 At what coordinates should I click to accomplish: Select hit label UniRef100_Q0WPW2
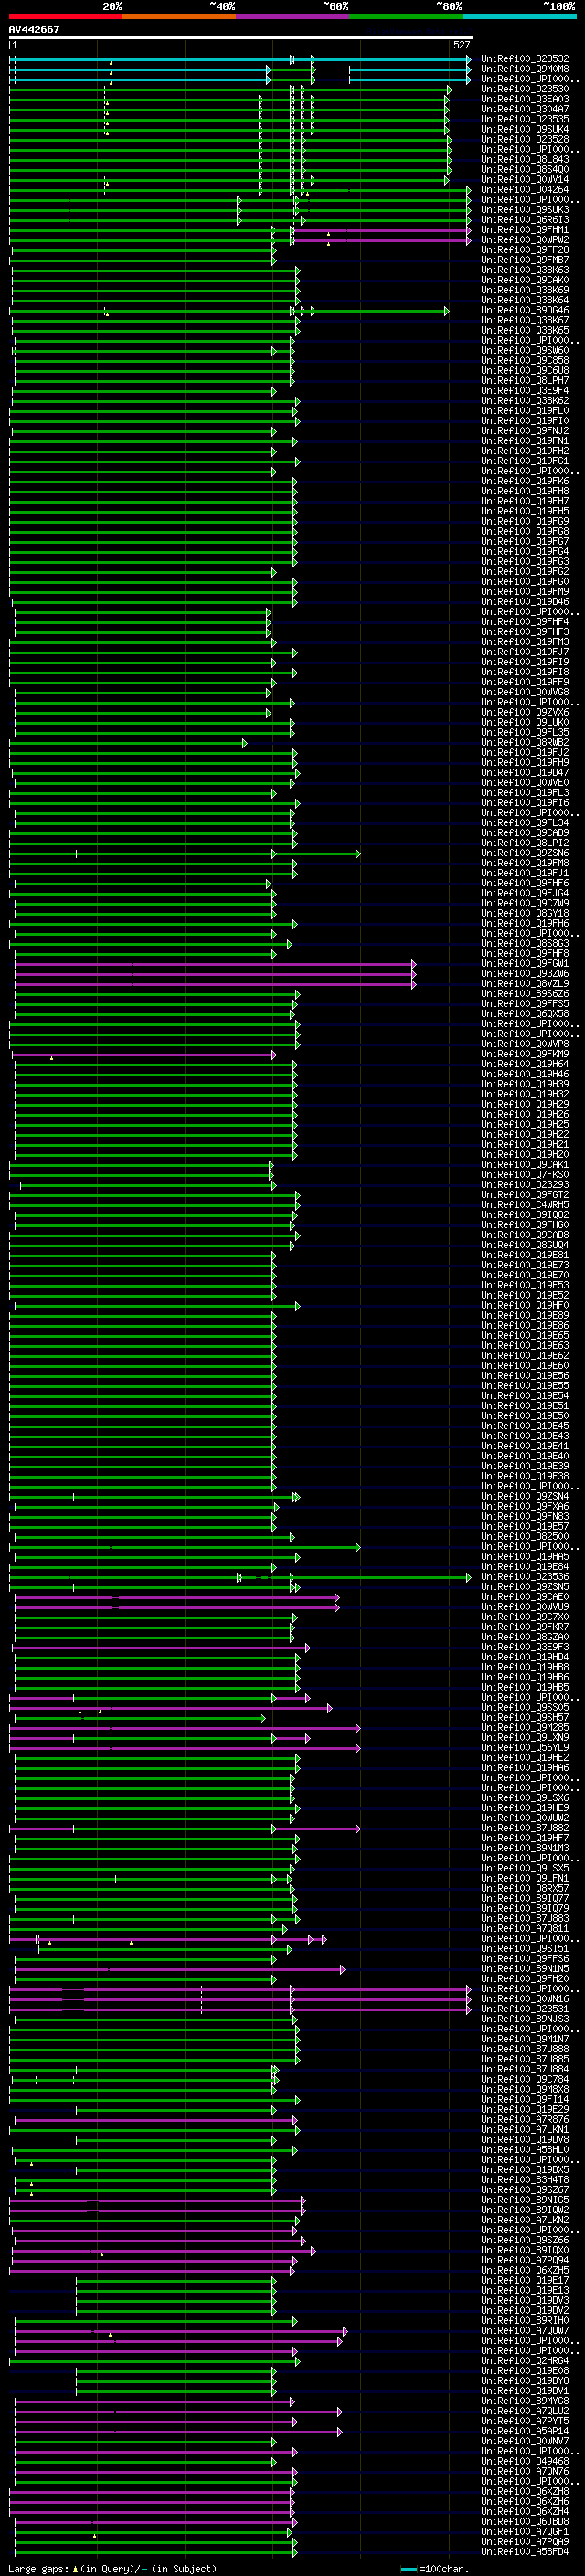coord(525,239)
